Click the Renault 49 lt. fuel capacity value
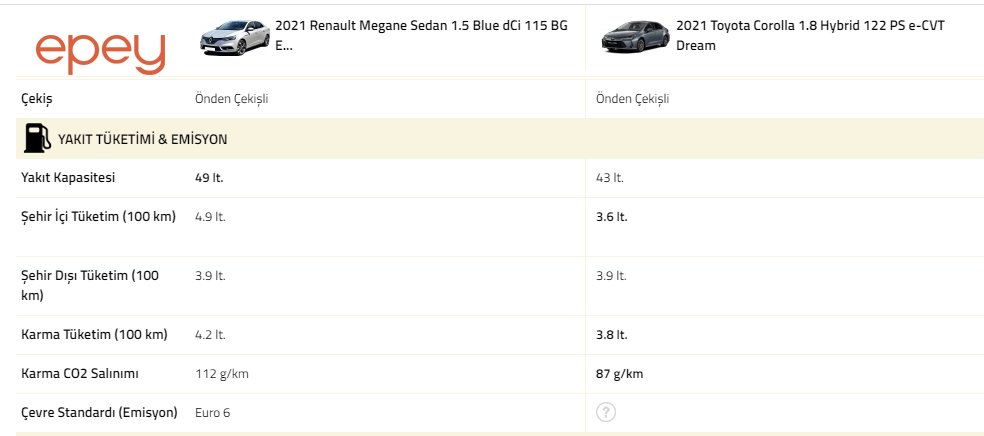Image resolution: width=984 pixels, height=436 pixels. [x=209, y=178]
